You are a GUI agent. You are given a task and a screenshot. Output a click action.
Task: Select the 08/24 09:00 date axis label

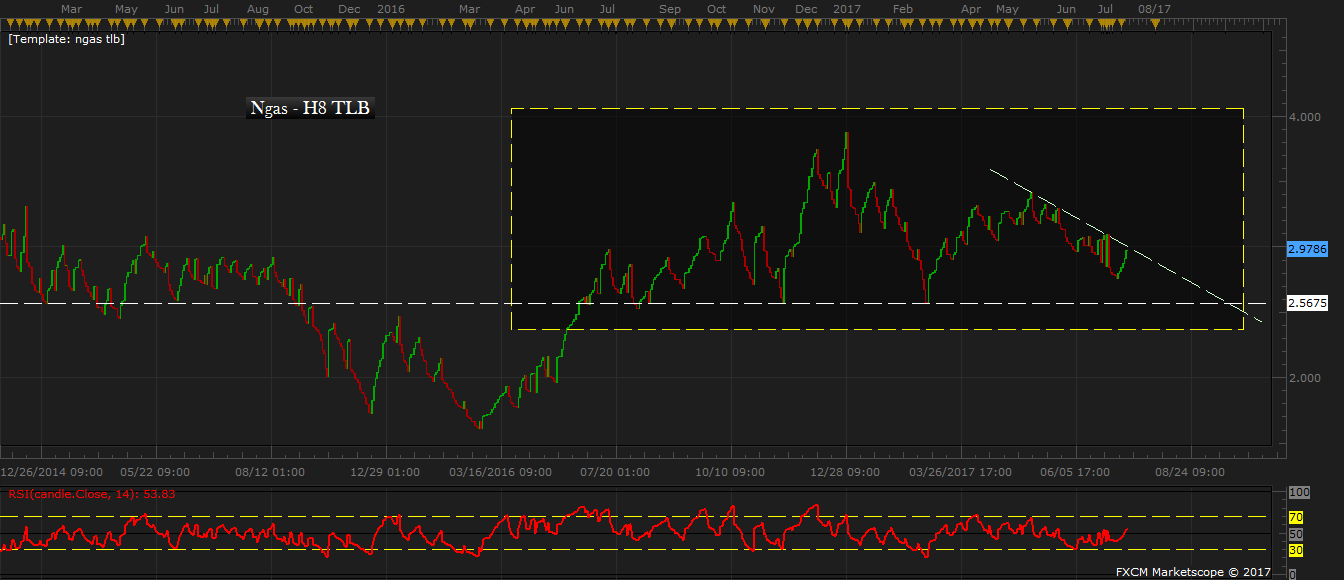click(1190, 471)
